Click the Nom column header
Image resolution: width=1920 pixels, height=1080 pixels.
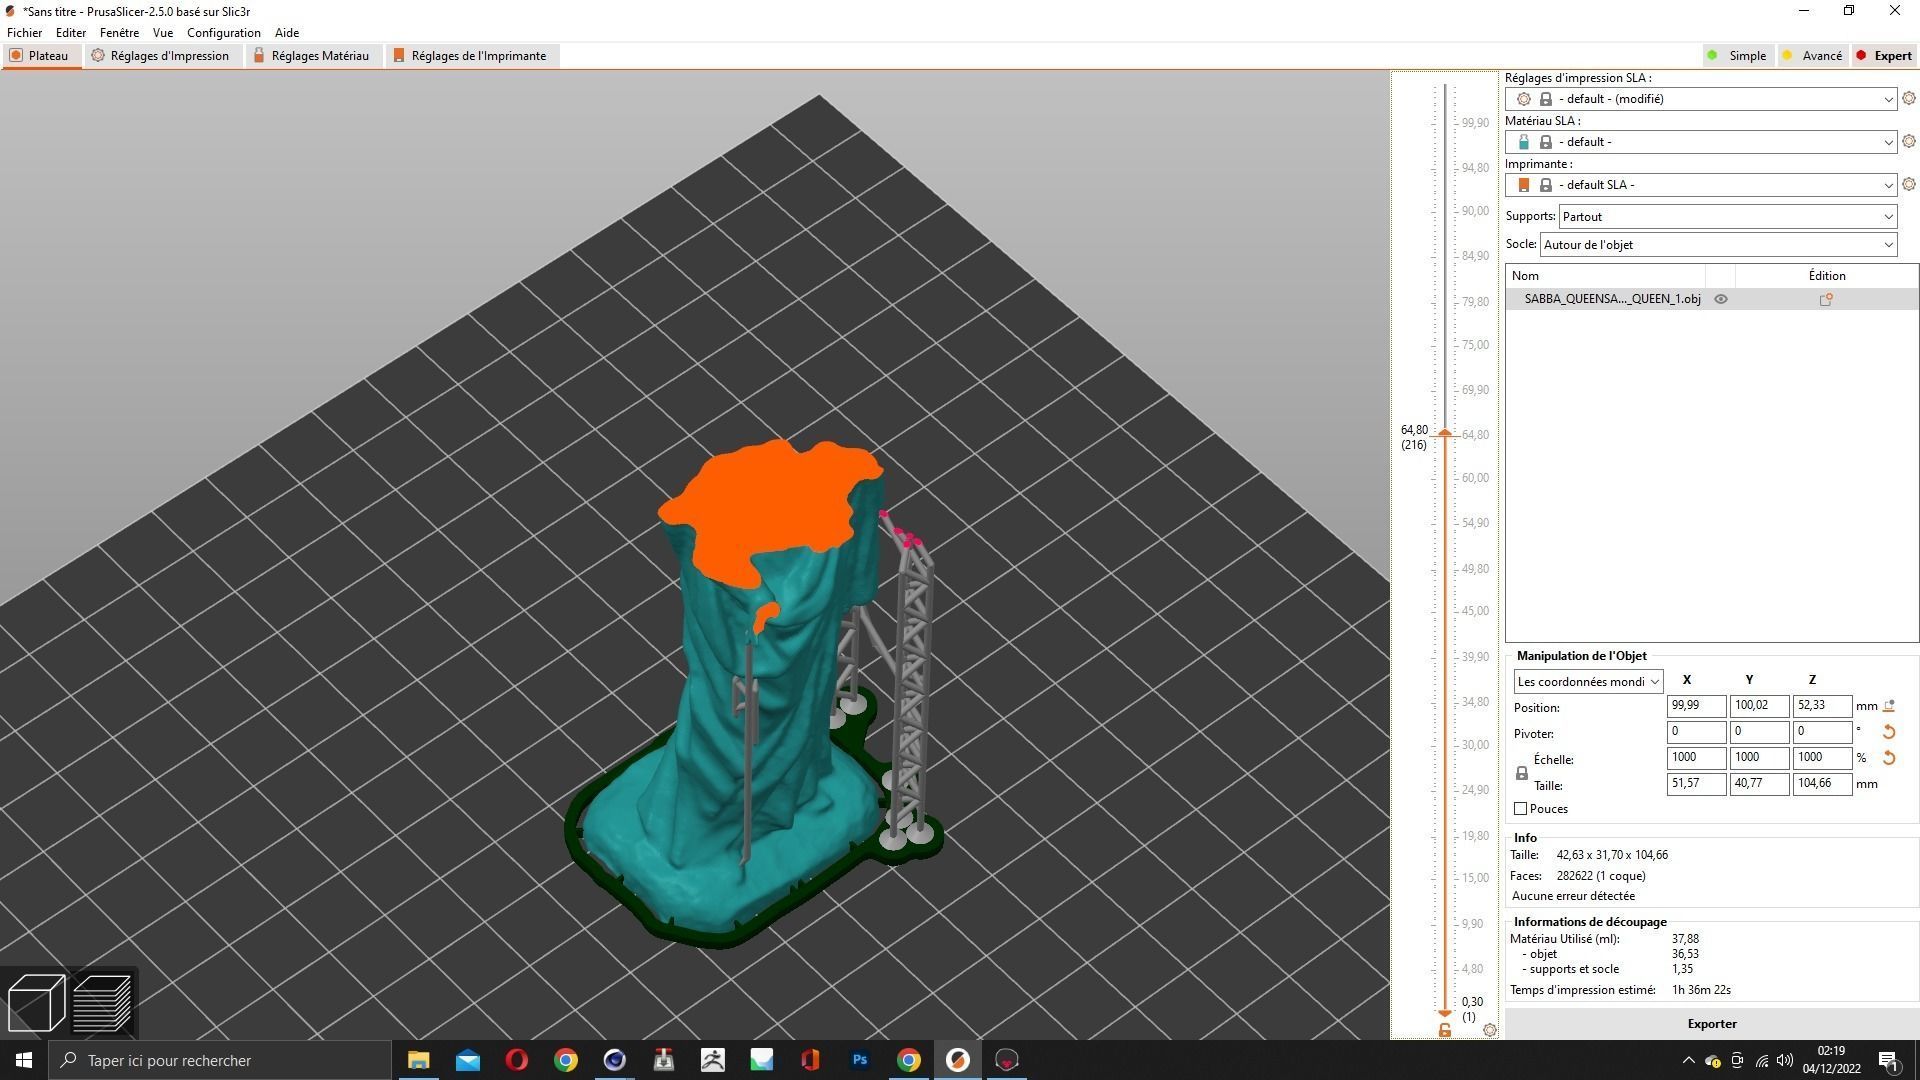1605,276
